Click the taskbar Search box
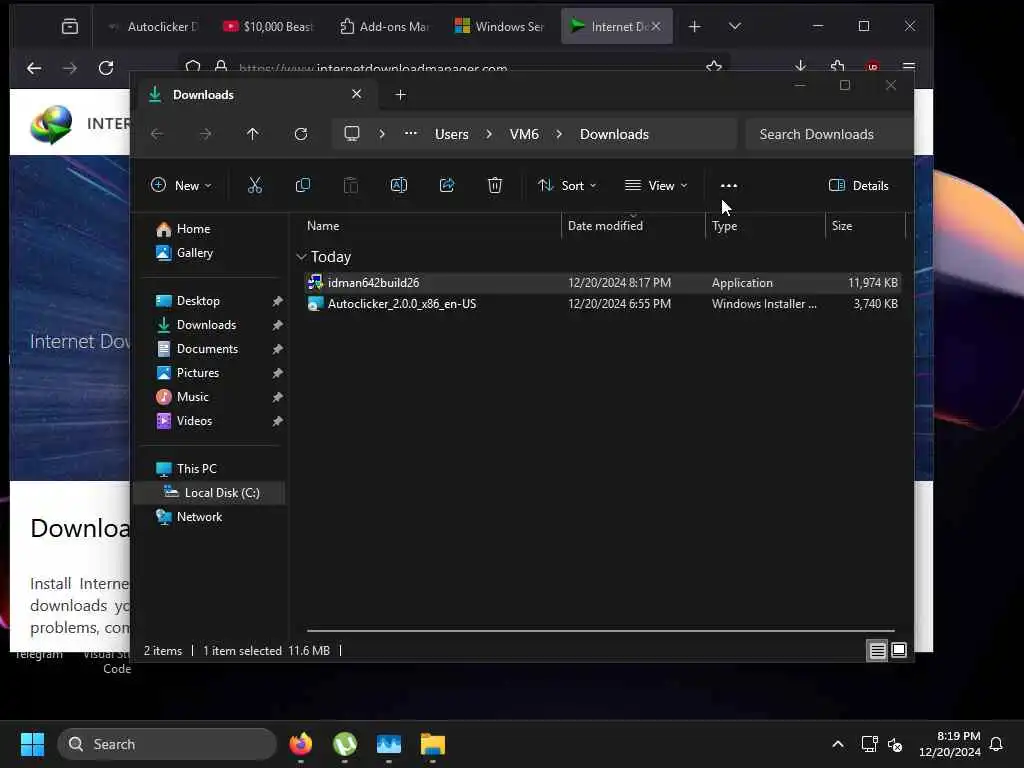 click(x=167, y=744)
